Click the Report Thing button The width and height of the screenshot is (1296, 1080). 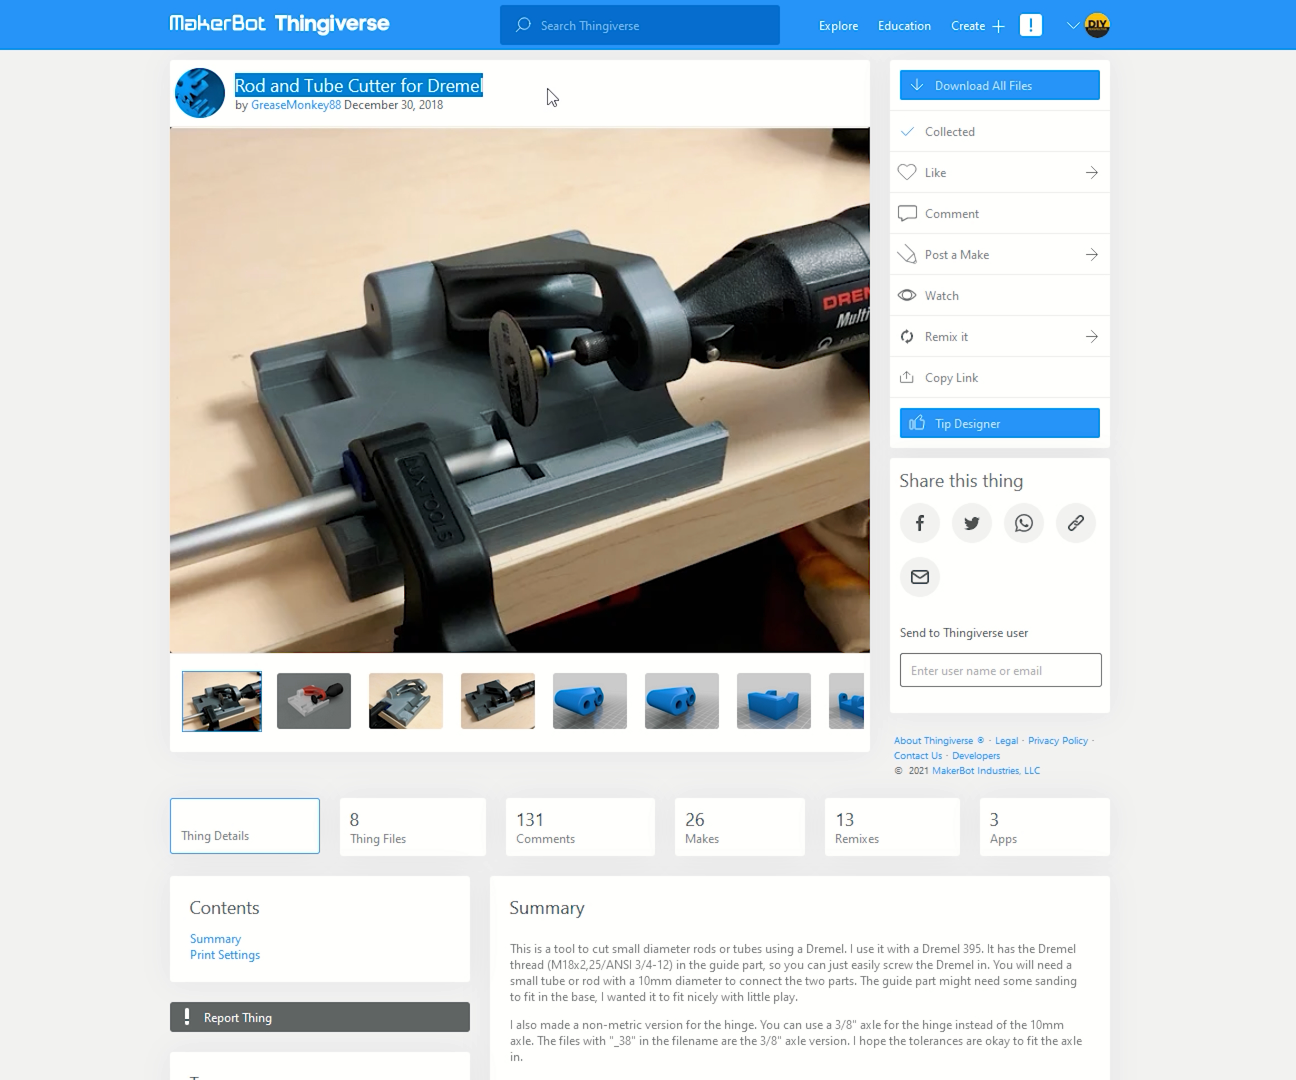(320, 1017)
